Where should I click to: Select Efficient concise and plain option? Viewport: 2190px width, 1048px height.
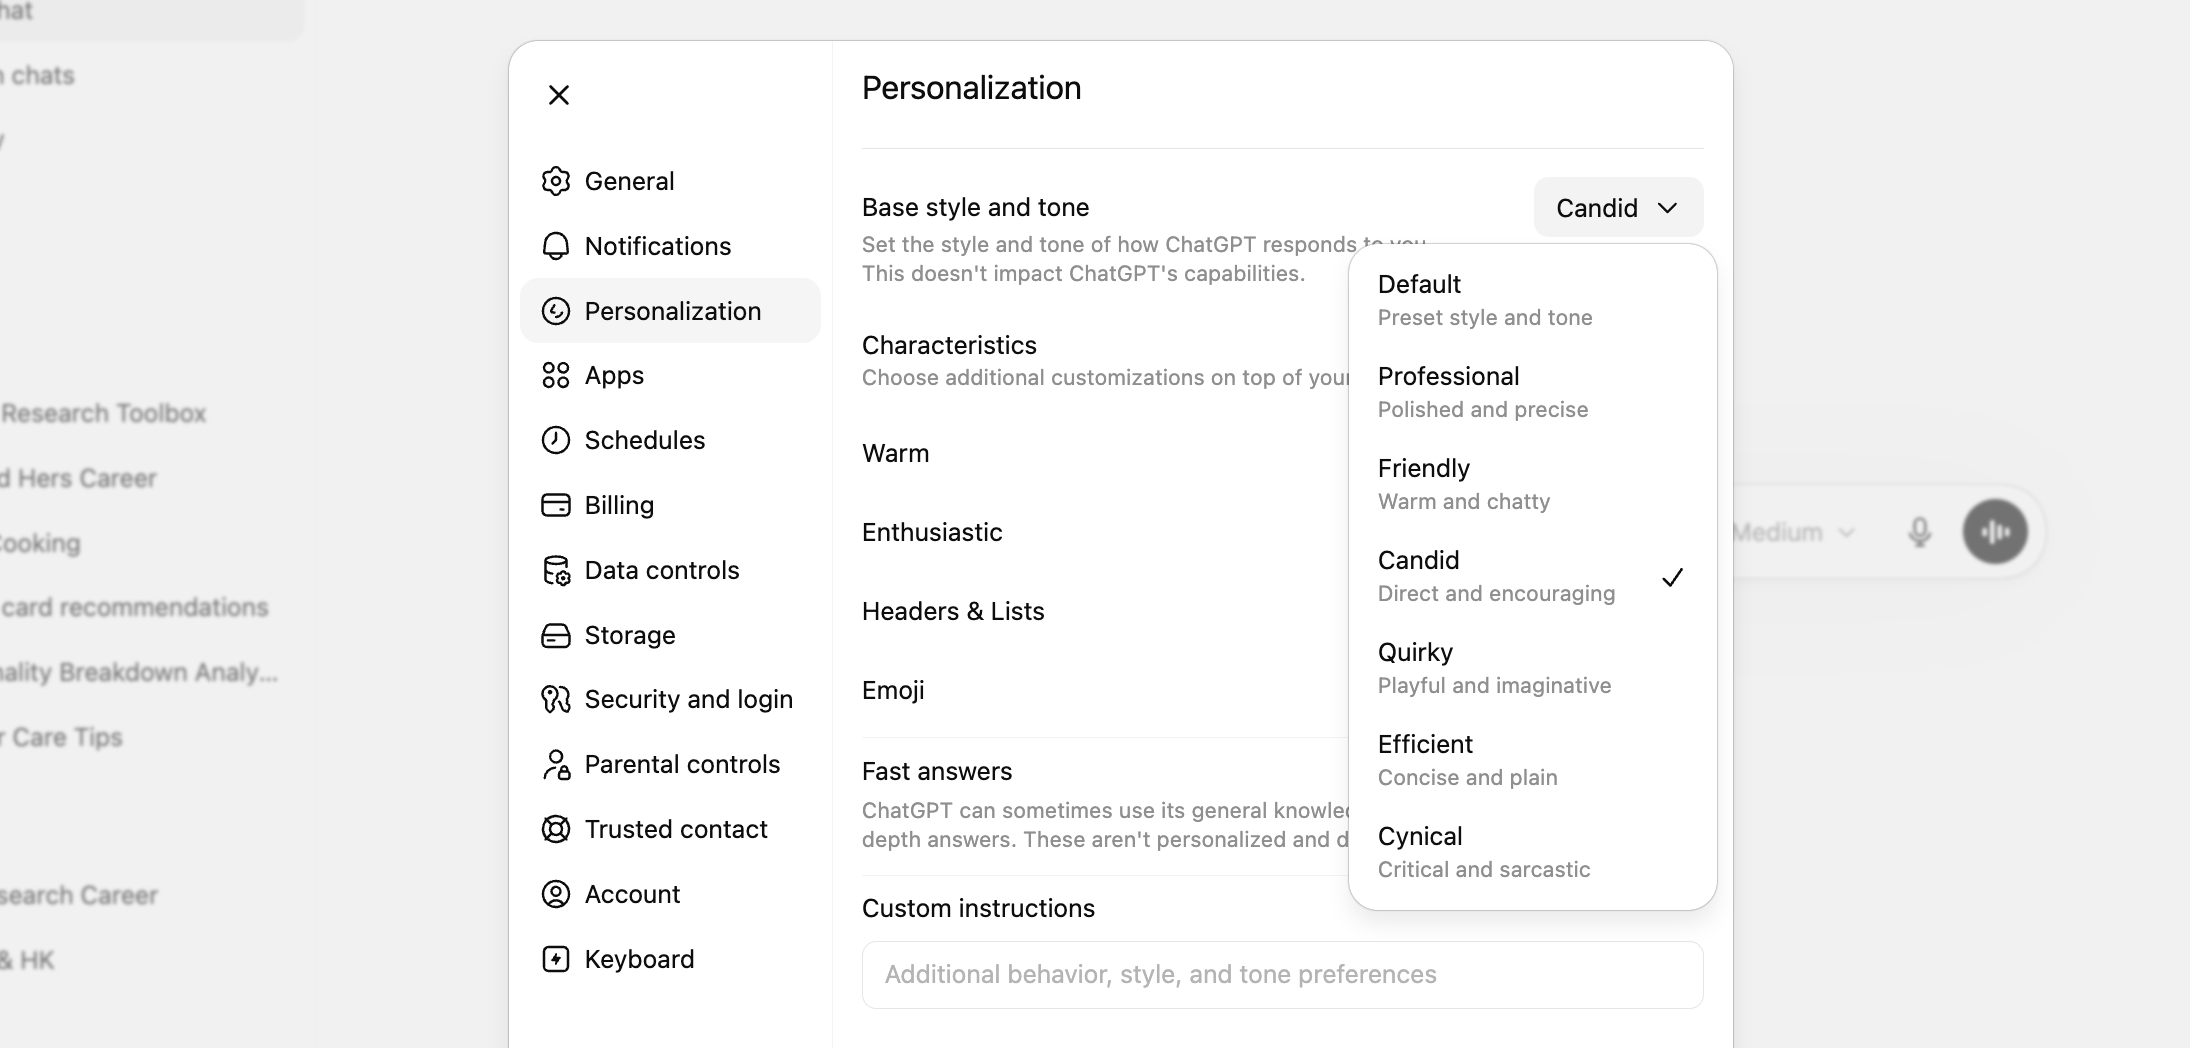tap(1532, 760)
